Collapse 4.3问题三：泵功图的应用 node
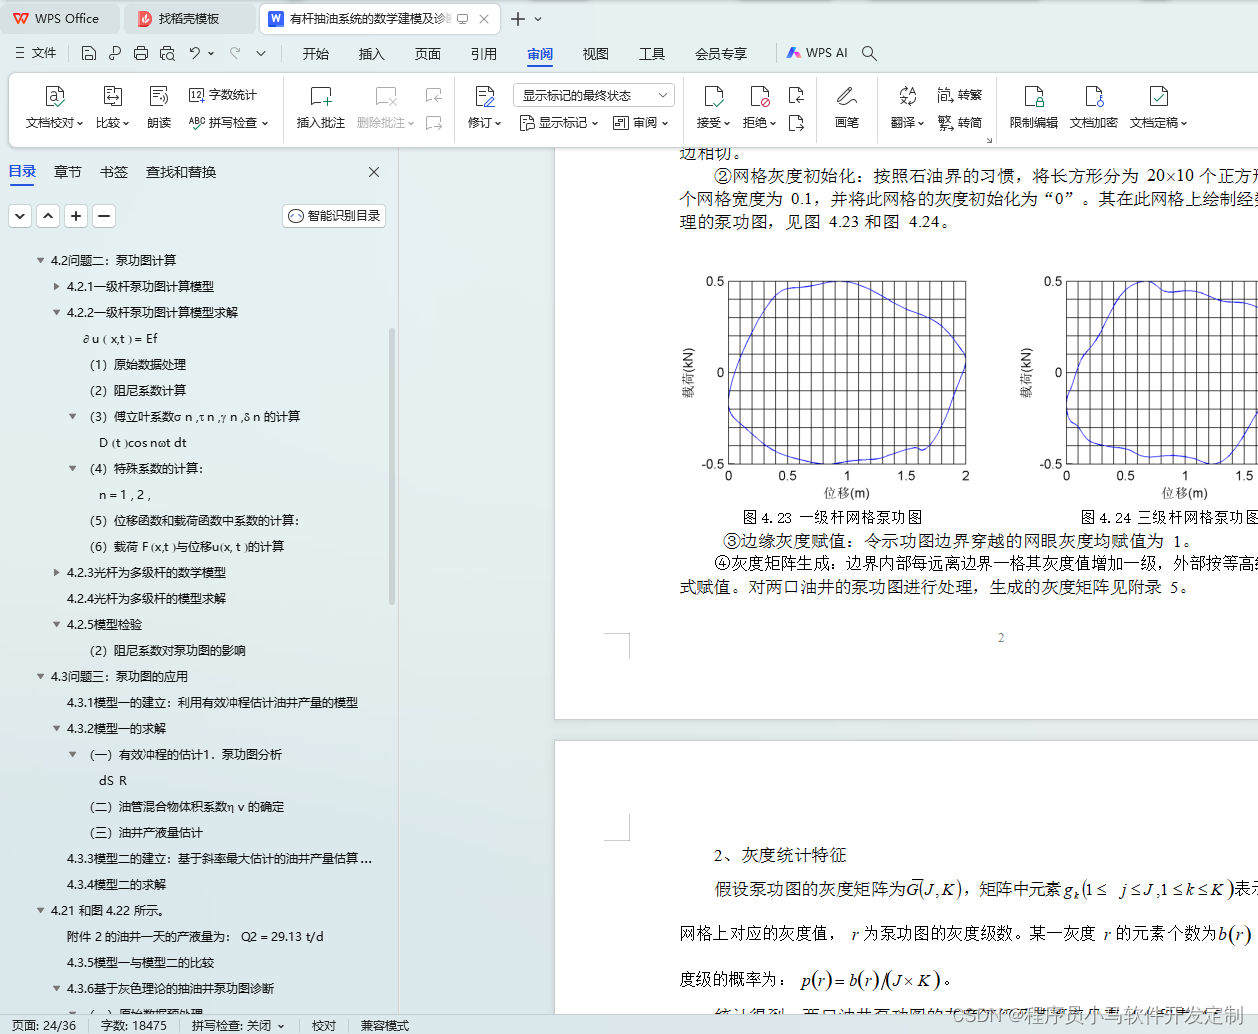1258x1034 pixels. tap(41, 676)
